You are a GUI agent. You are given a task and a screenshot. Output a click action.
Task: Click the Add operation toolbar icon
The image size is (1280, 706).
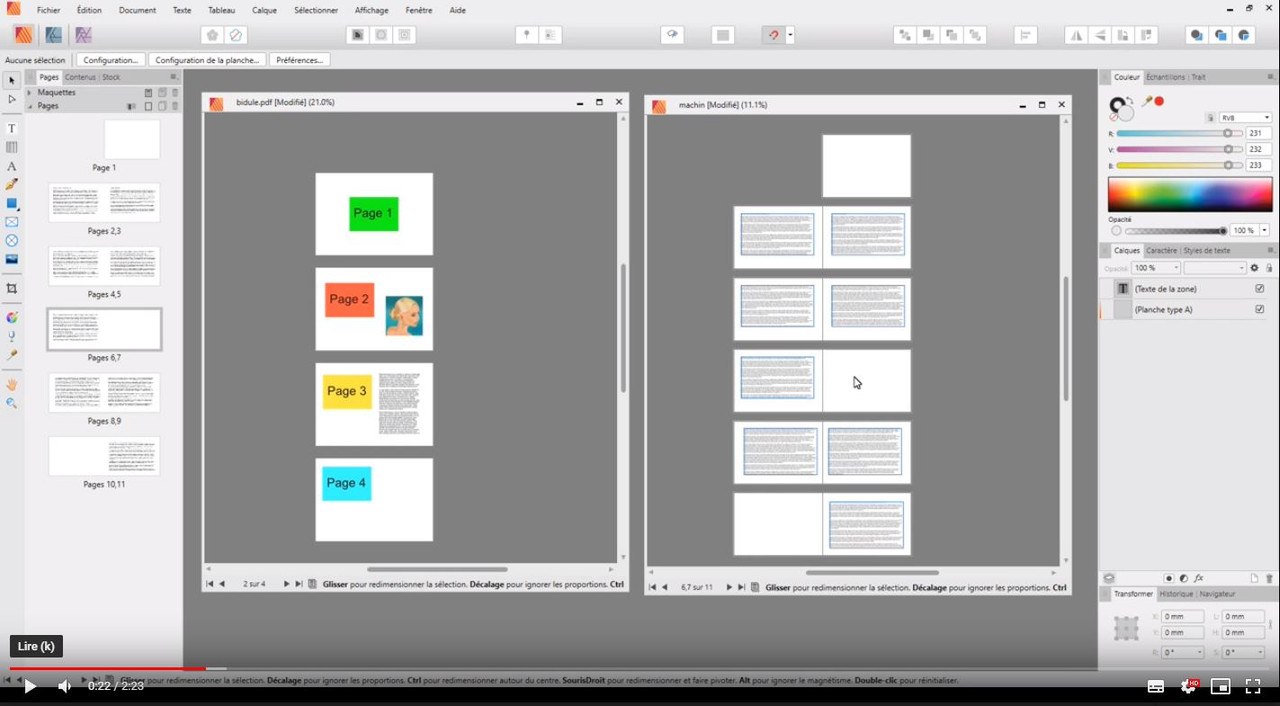(1197, 35)
